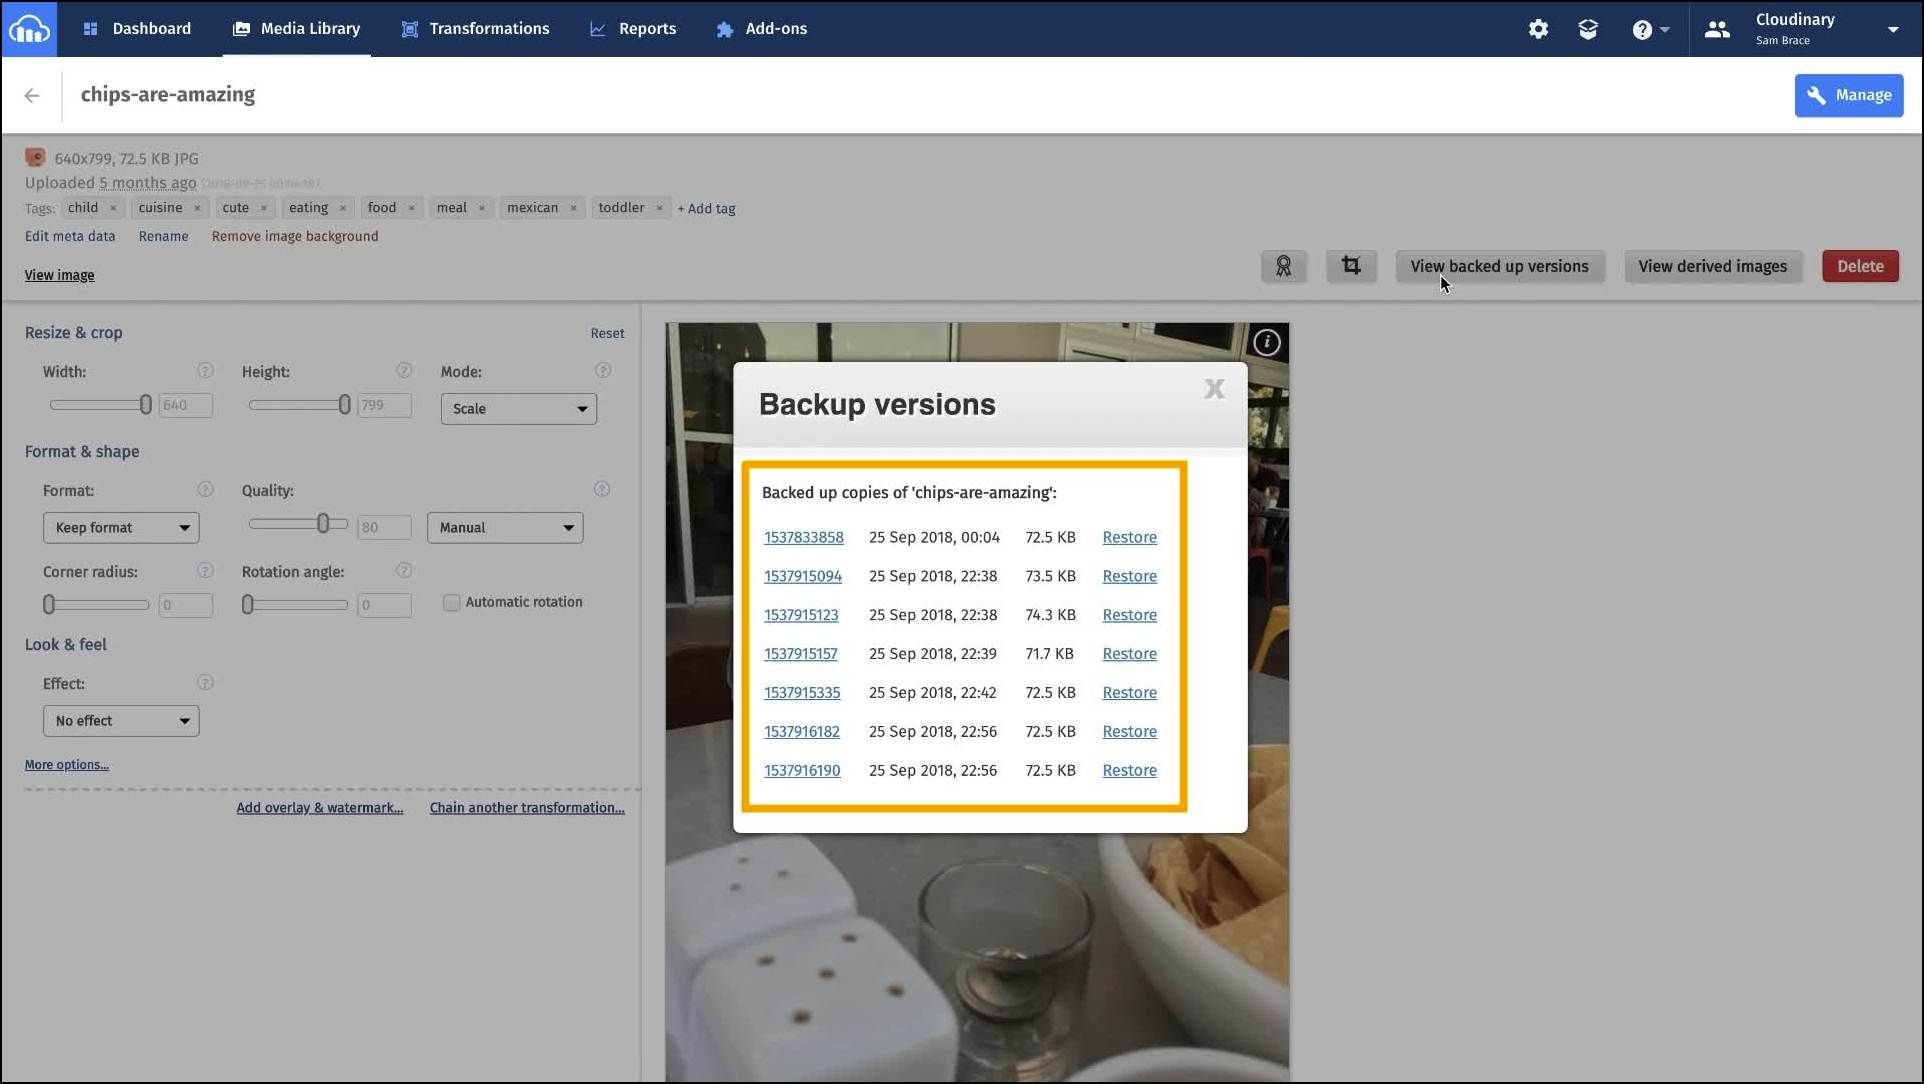1924x1084 pixels.
Task: Click the Add-ons puzzle icon
Action: pyautogui.click(x=725, y=29)
